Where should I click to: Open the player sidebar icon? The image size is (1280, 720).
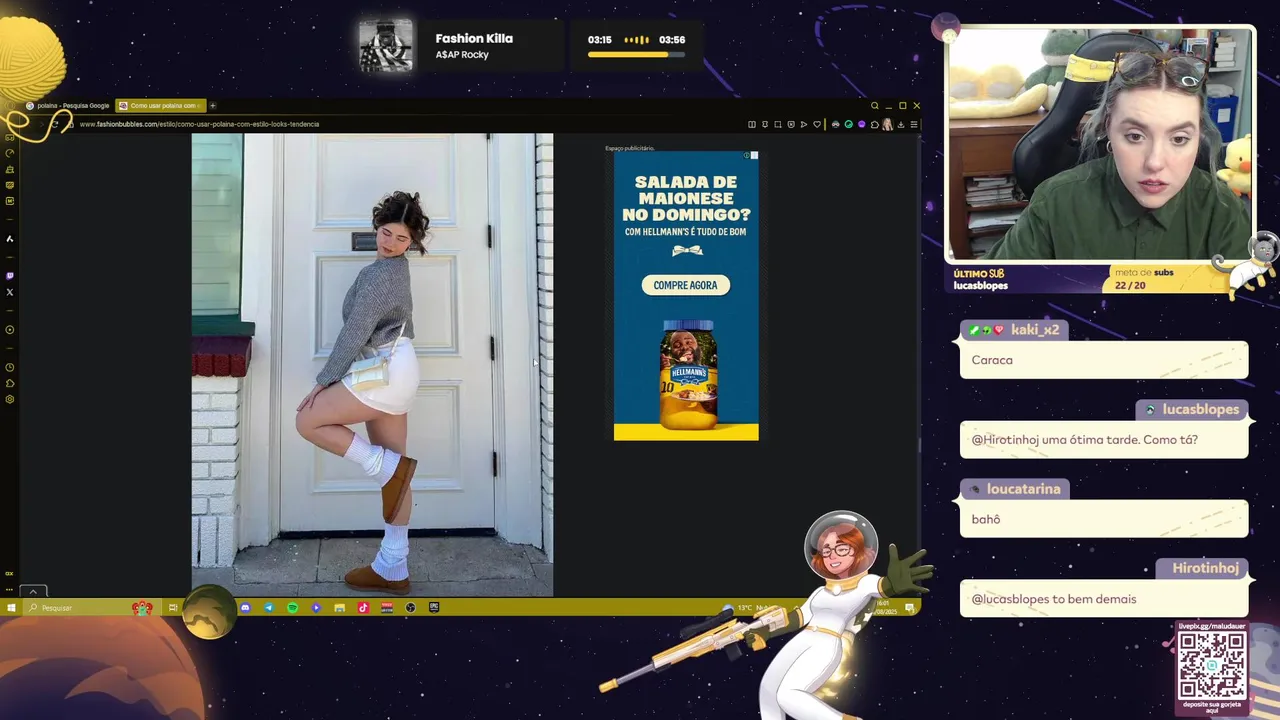9,329
